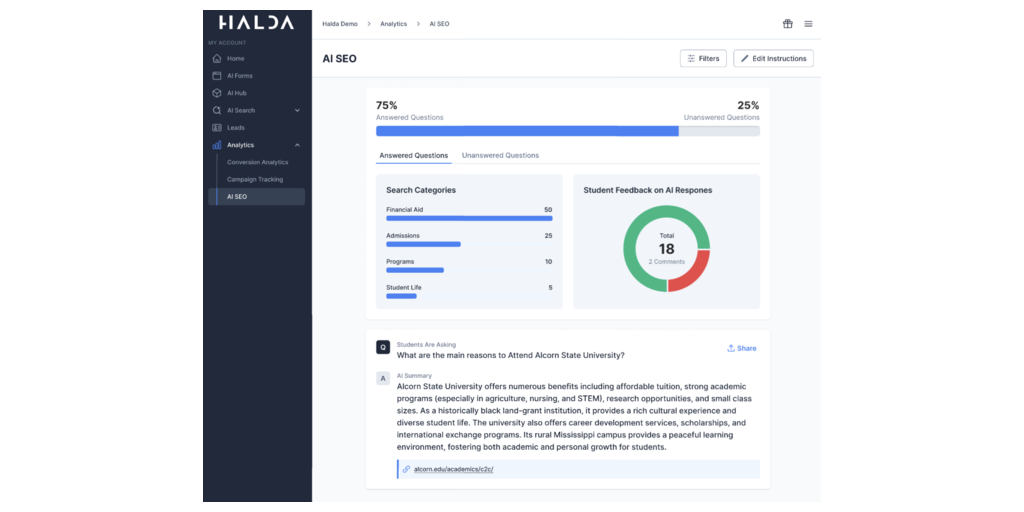Open Conversion Analytics in sidebar

point(257,162)
